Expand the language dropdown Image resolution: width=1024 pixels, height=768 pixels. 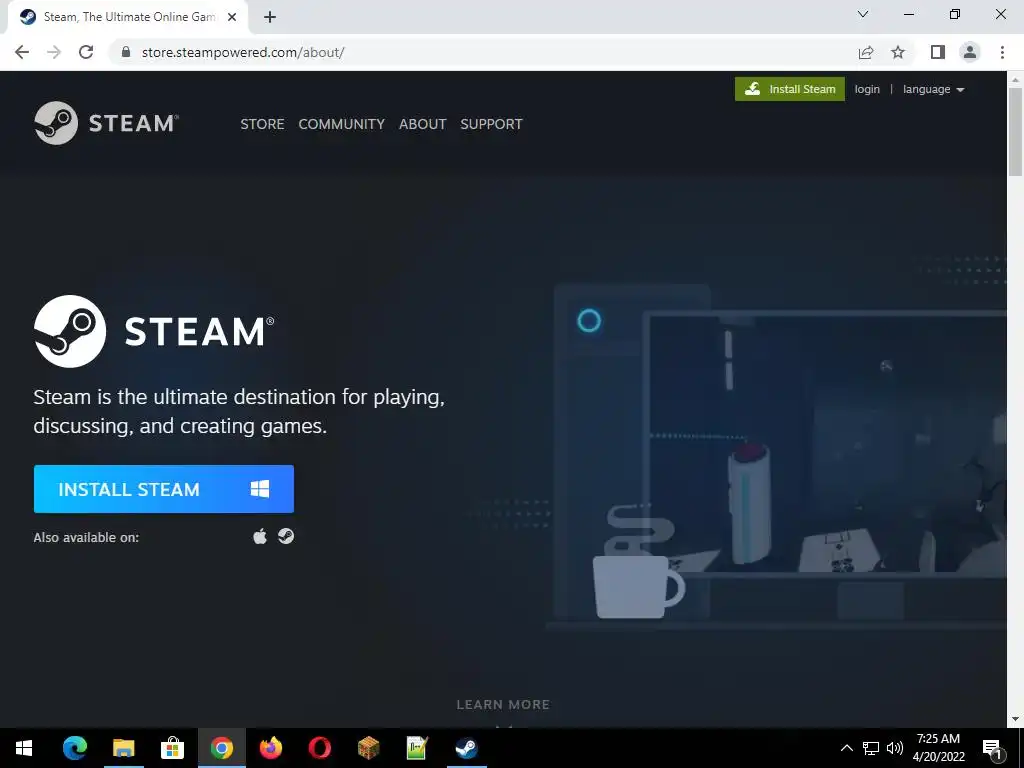pos(933,89)
